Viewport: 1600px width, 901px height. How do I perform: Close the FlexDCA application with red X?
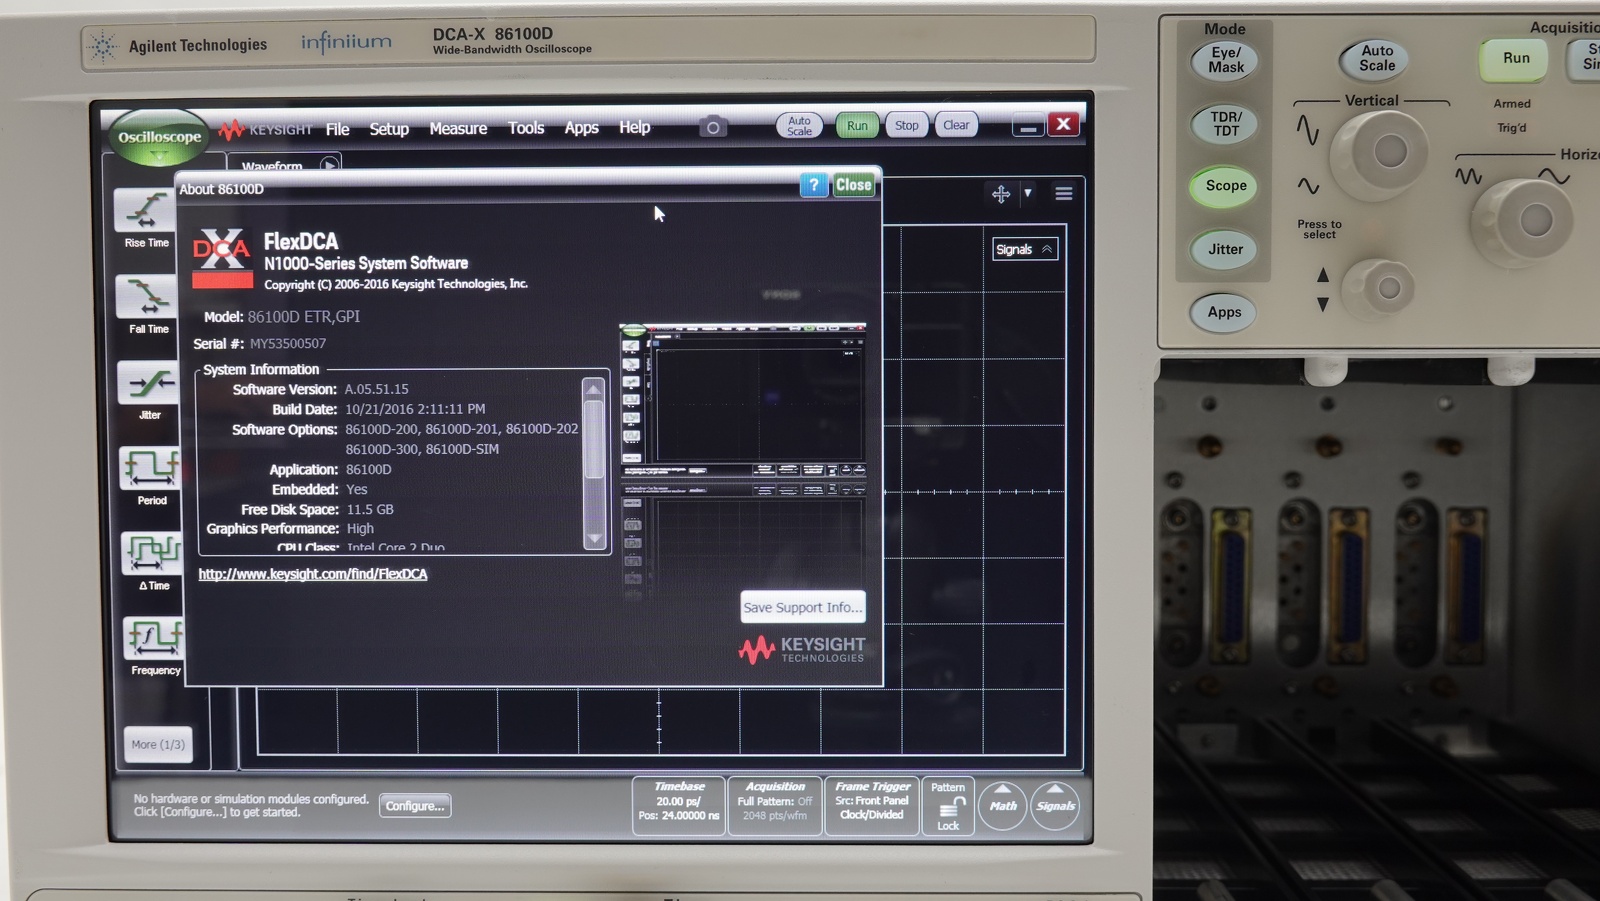pos(1063,124)
